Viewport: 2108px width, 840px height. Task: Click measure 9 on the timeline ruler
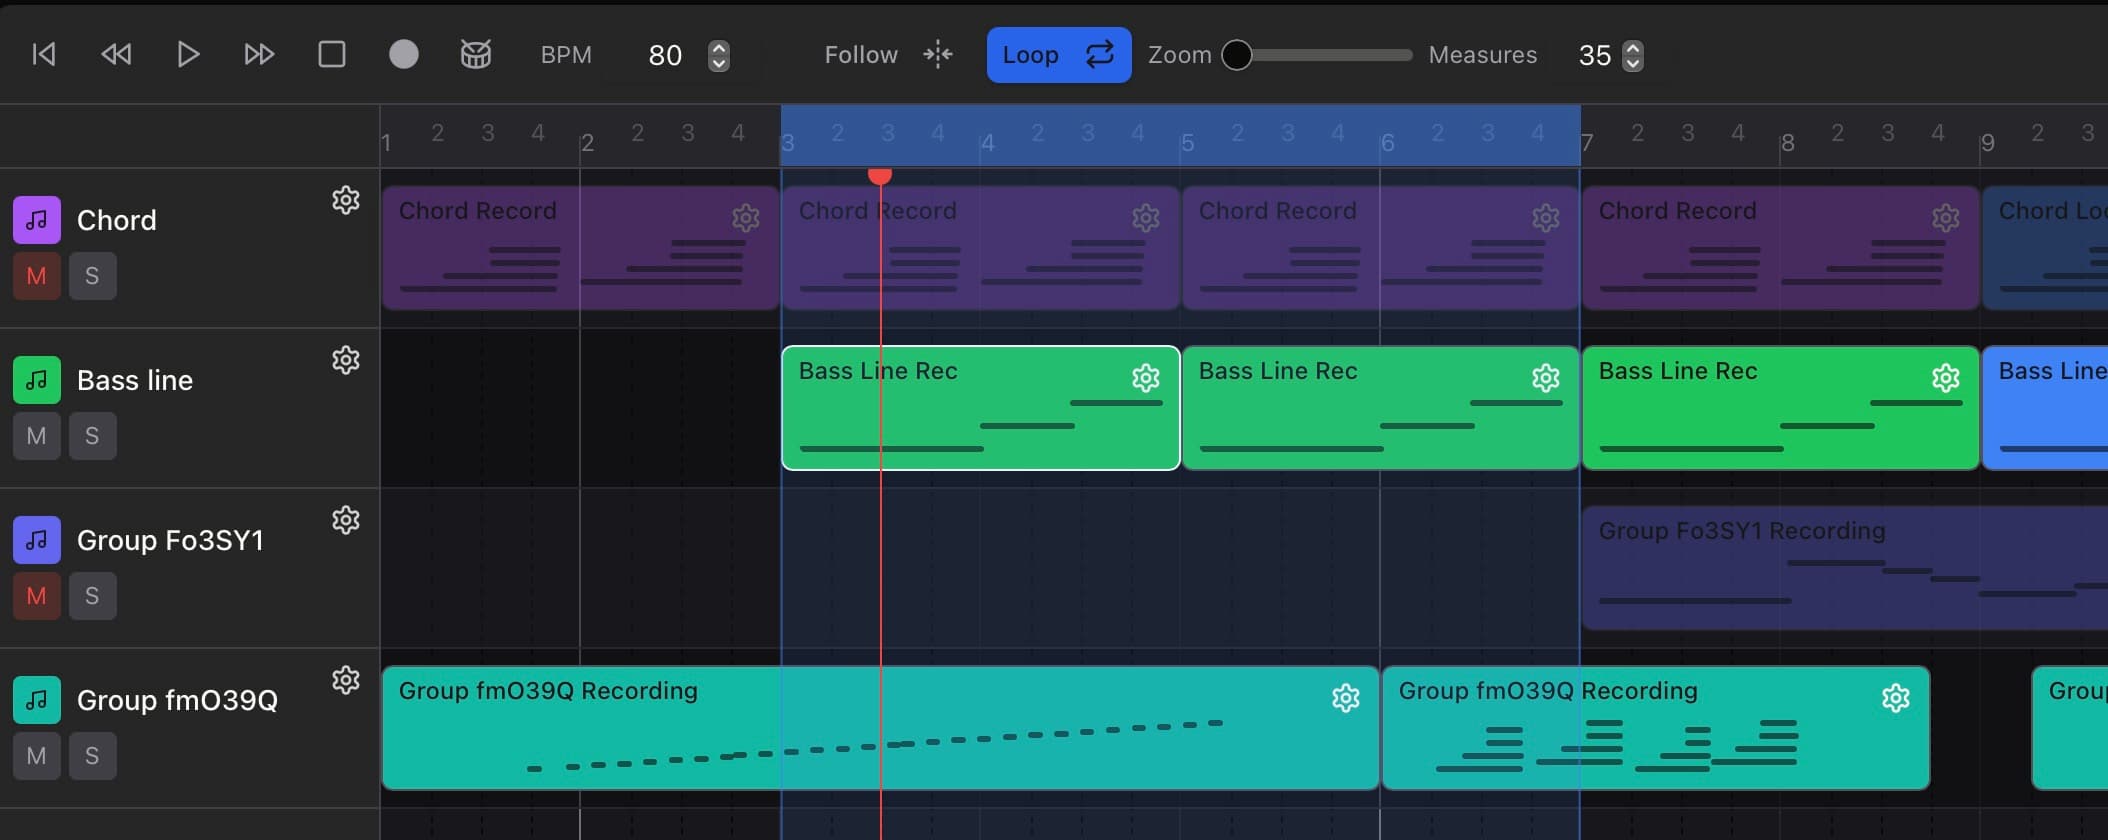click(x=1988, y=143)
